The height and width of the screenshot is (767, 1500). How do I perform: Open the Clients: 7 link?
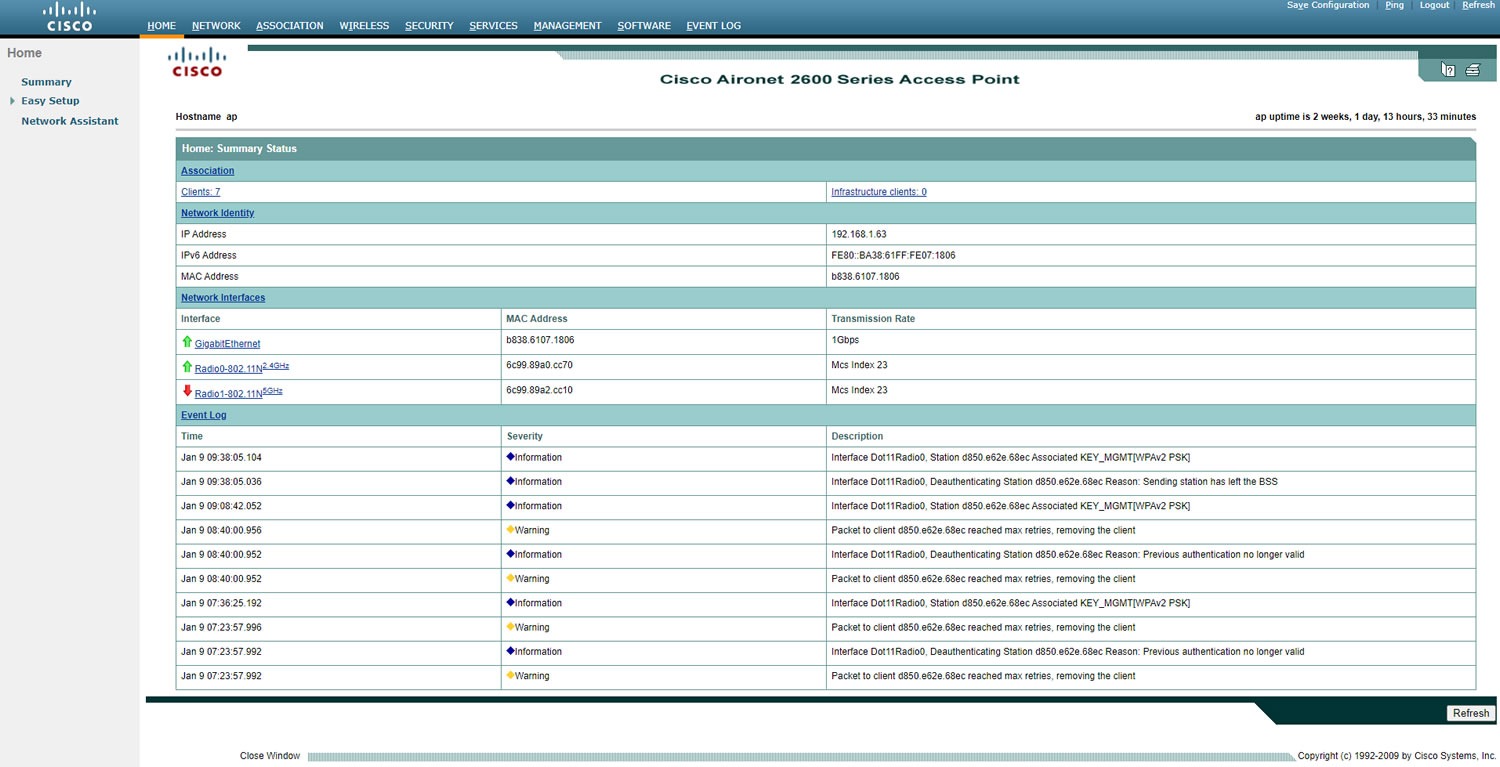click(200, 192)
